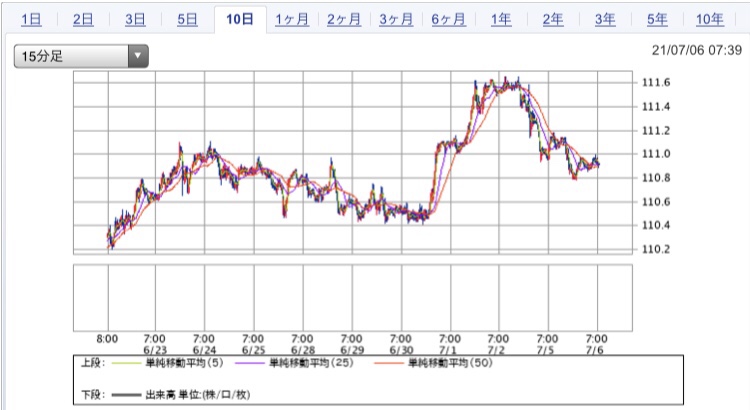Click the 下段 legend row label
Viewport: 750px width, 410px height.
click(x=93, y=395)
